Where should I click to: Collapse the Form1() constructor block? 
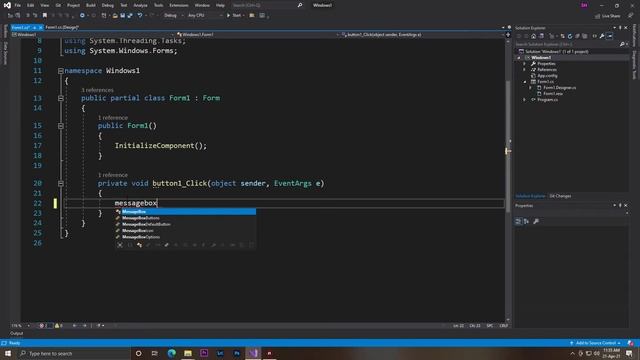pyautogui.click(x=60, y=126)
